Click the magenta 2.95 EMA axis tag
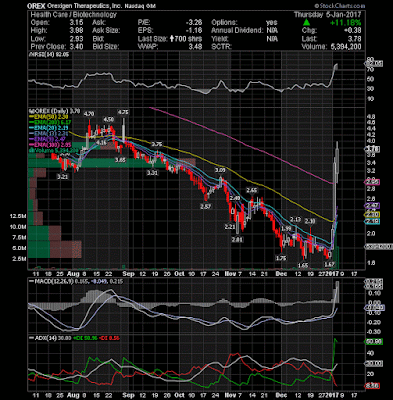393x400 pixels. (x=372, y=182)
